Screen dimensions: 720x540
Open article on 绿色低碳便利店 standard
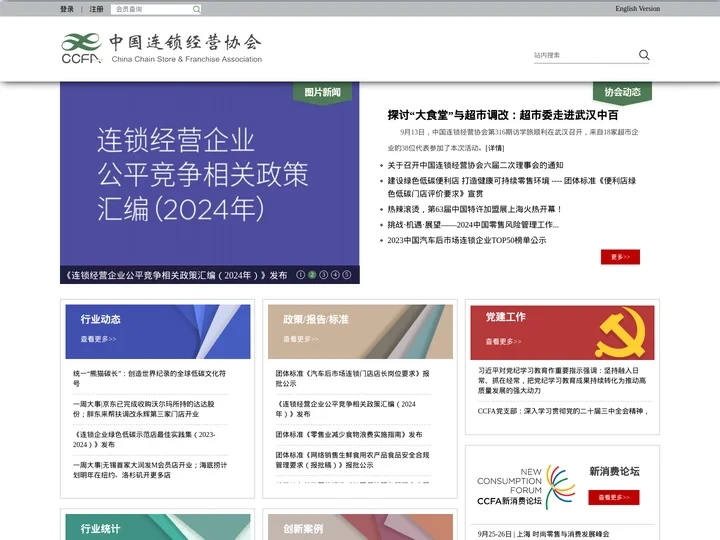512,187
